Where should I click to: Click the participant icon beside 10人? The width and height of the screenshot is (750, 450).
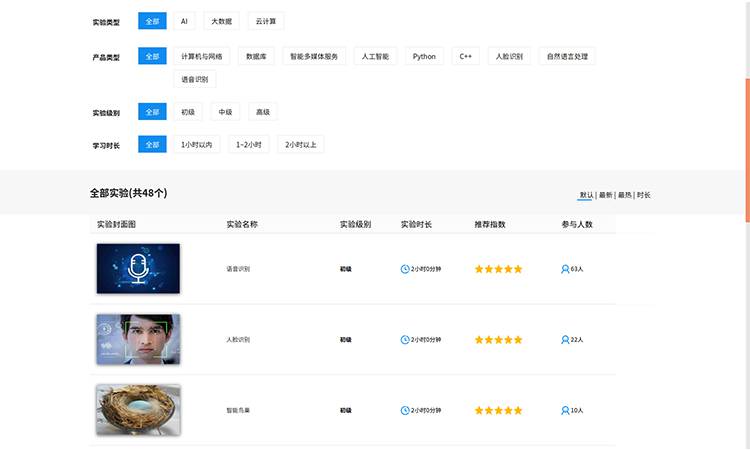point(565,411)
